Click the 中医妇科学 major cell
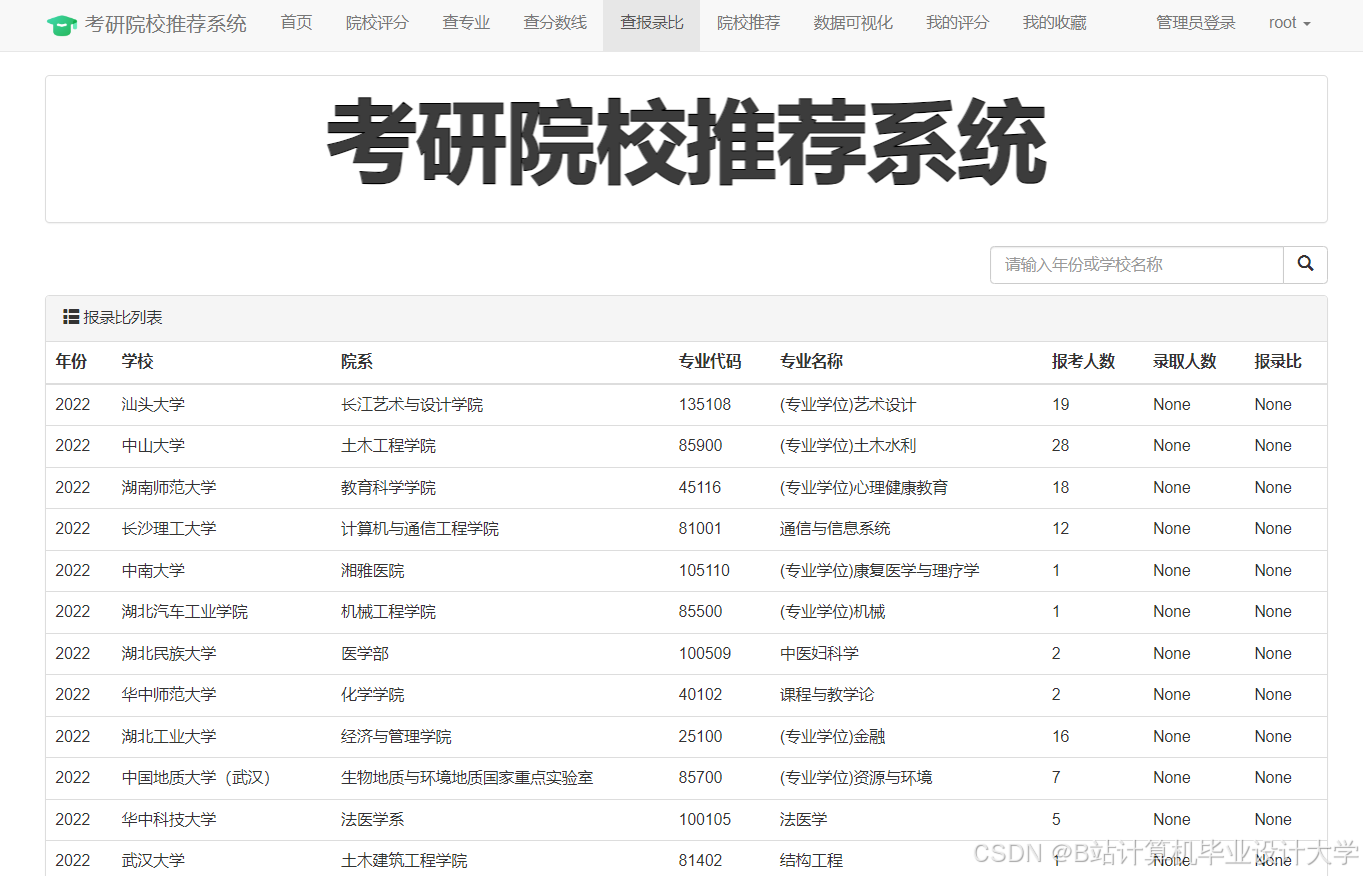 click(818, 654)
